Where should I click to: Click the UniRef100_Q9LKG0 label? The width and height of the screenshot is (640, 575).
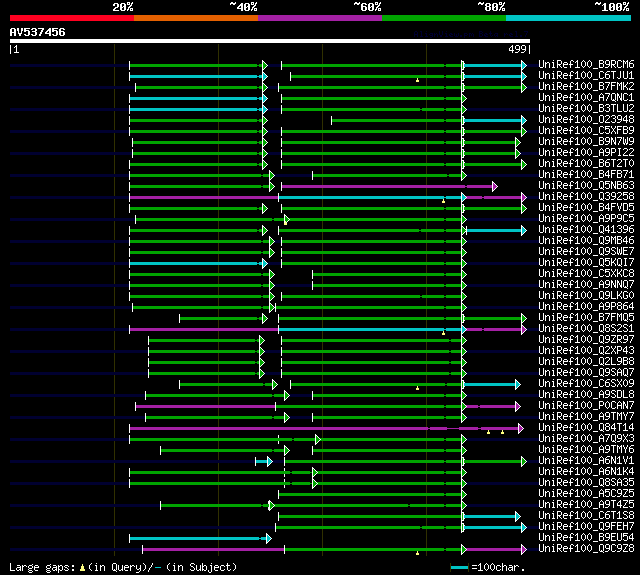tap(586, 296)
